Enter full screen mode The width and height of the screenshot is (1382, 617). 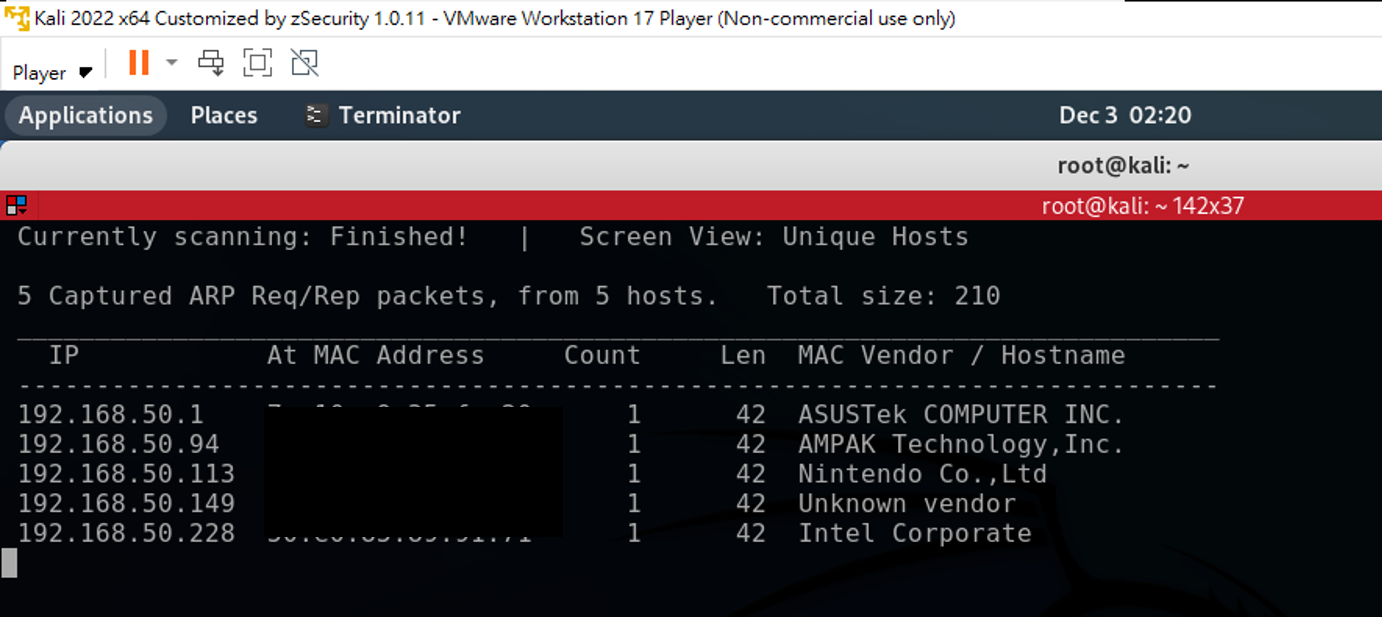(257, 63)
